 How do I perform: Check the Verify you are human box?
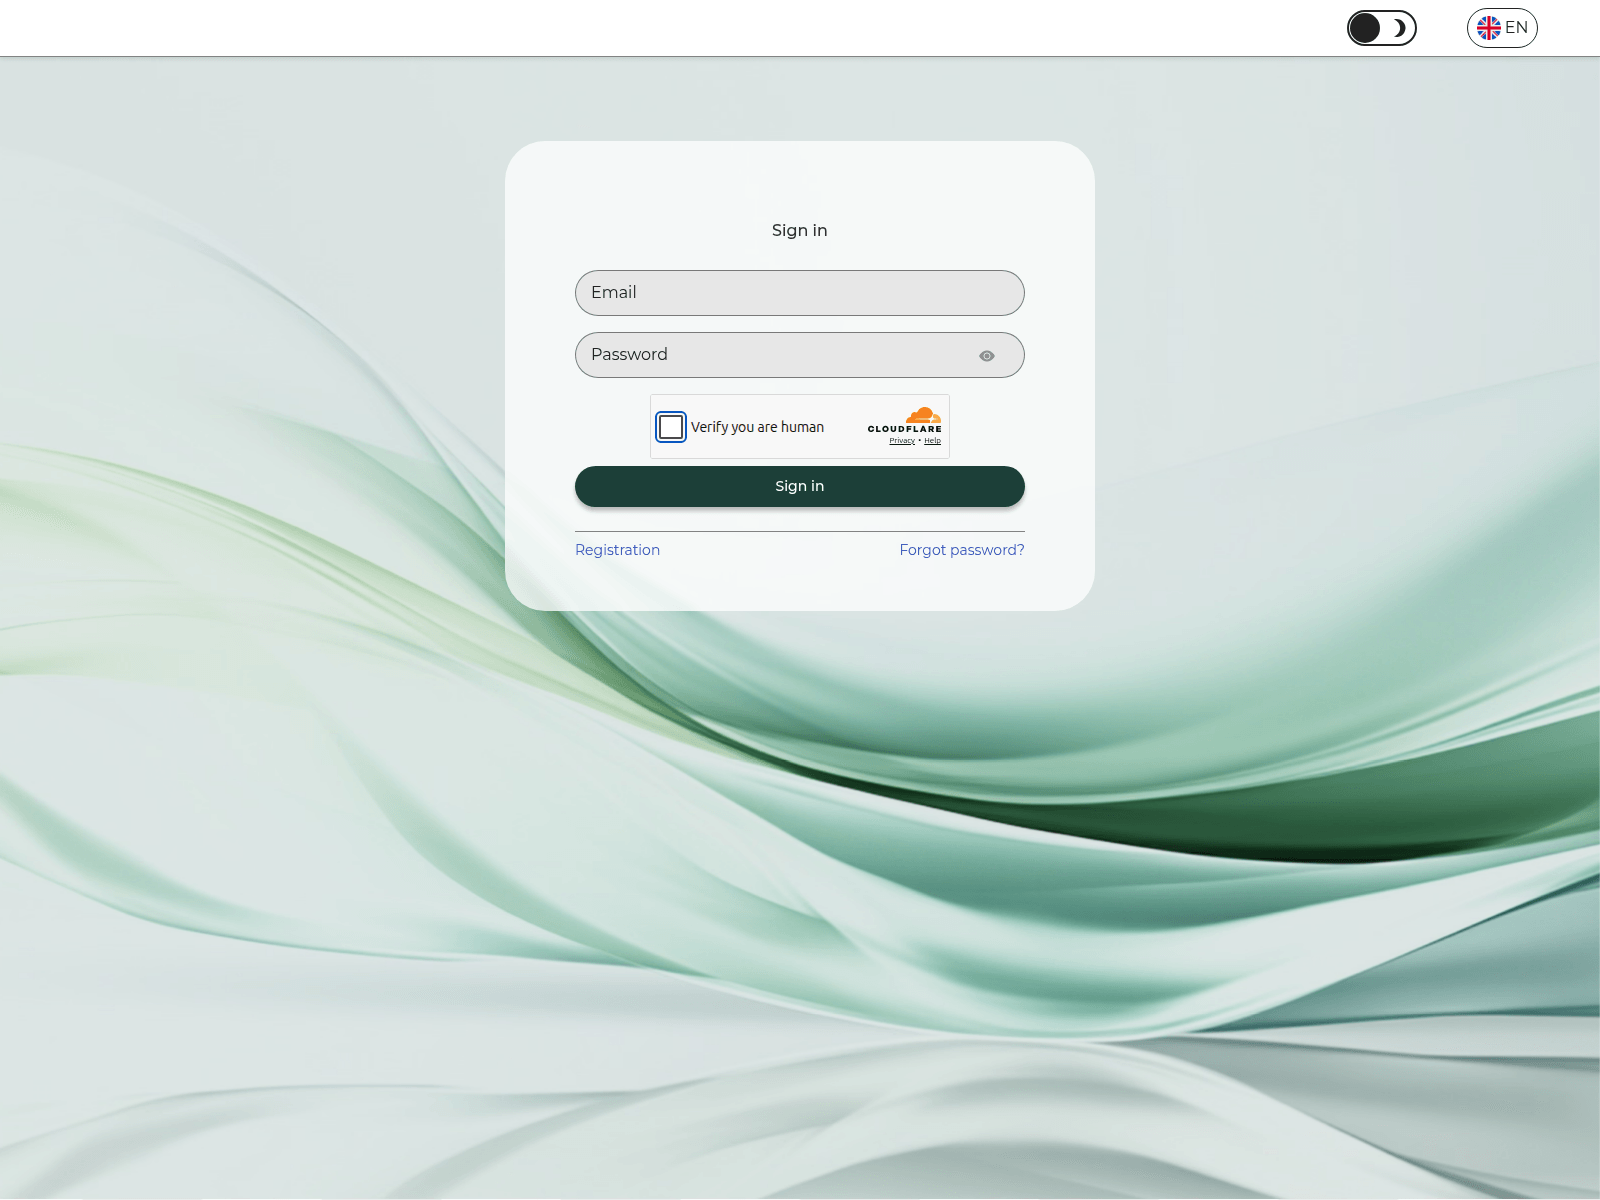pos(671,427)
